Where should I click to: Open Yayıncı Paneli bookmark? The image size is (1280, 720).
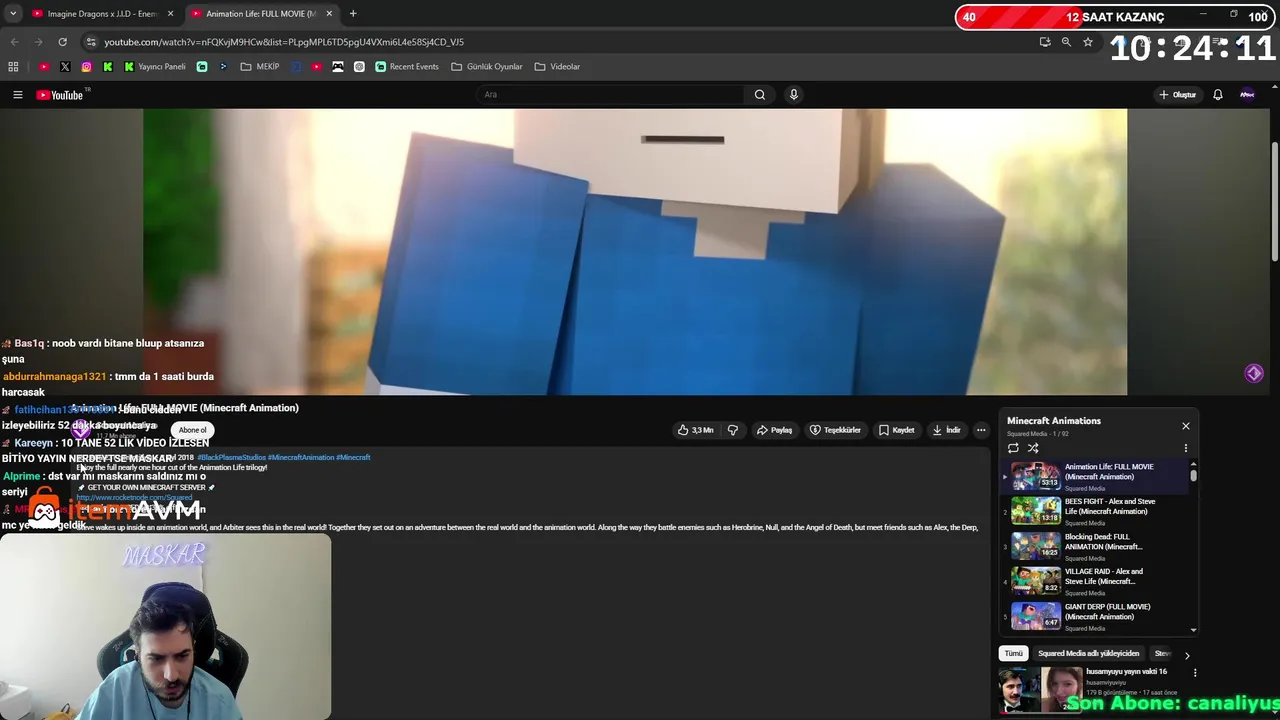pos(155,67)
